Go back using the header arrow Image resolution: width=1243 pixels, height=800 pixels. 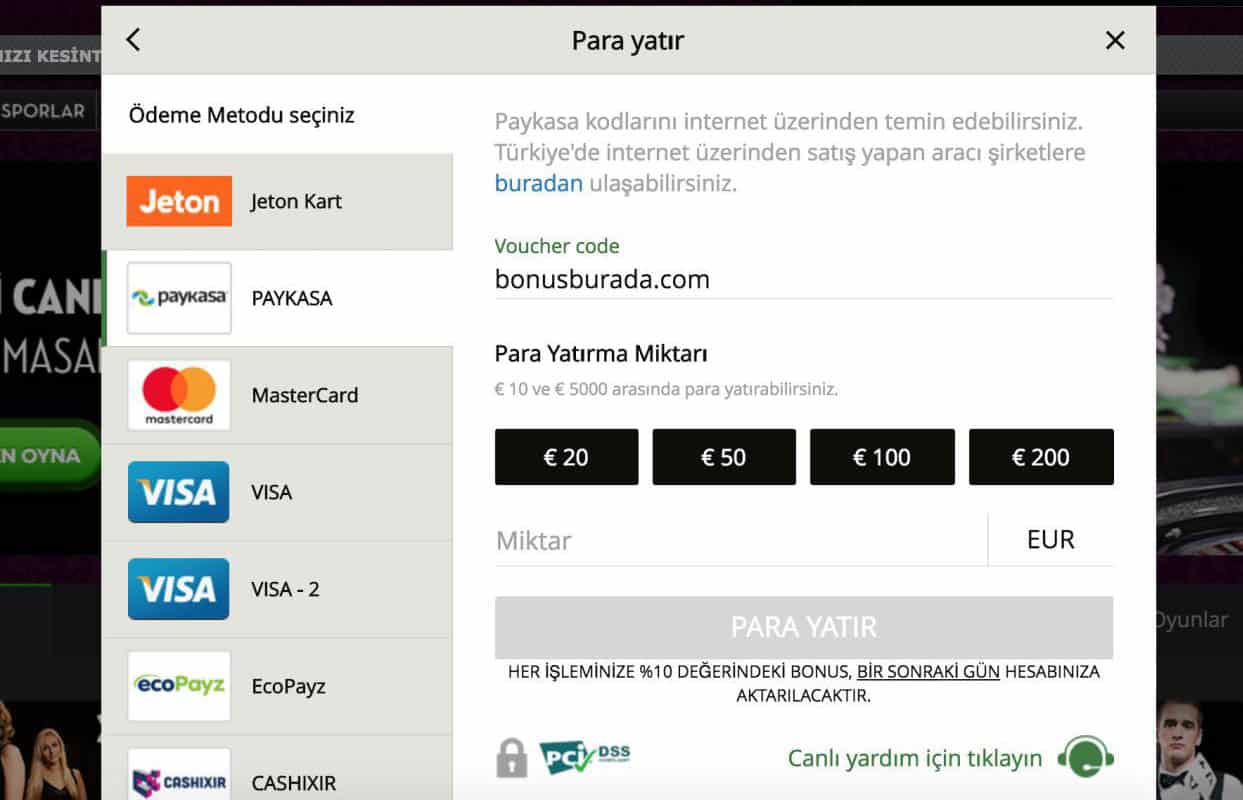click(x=133, y=40)
